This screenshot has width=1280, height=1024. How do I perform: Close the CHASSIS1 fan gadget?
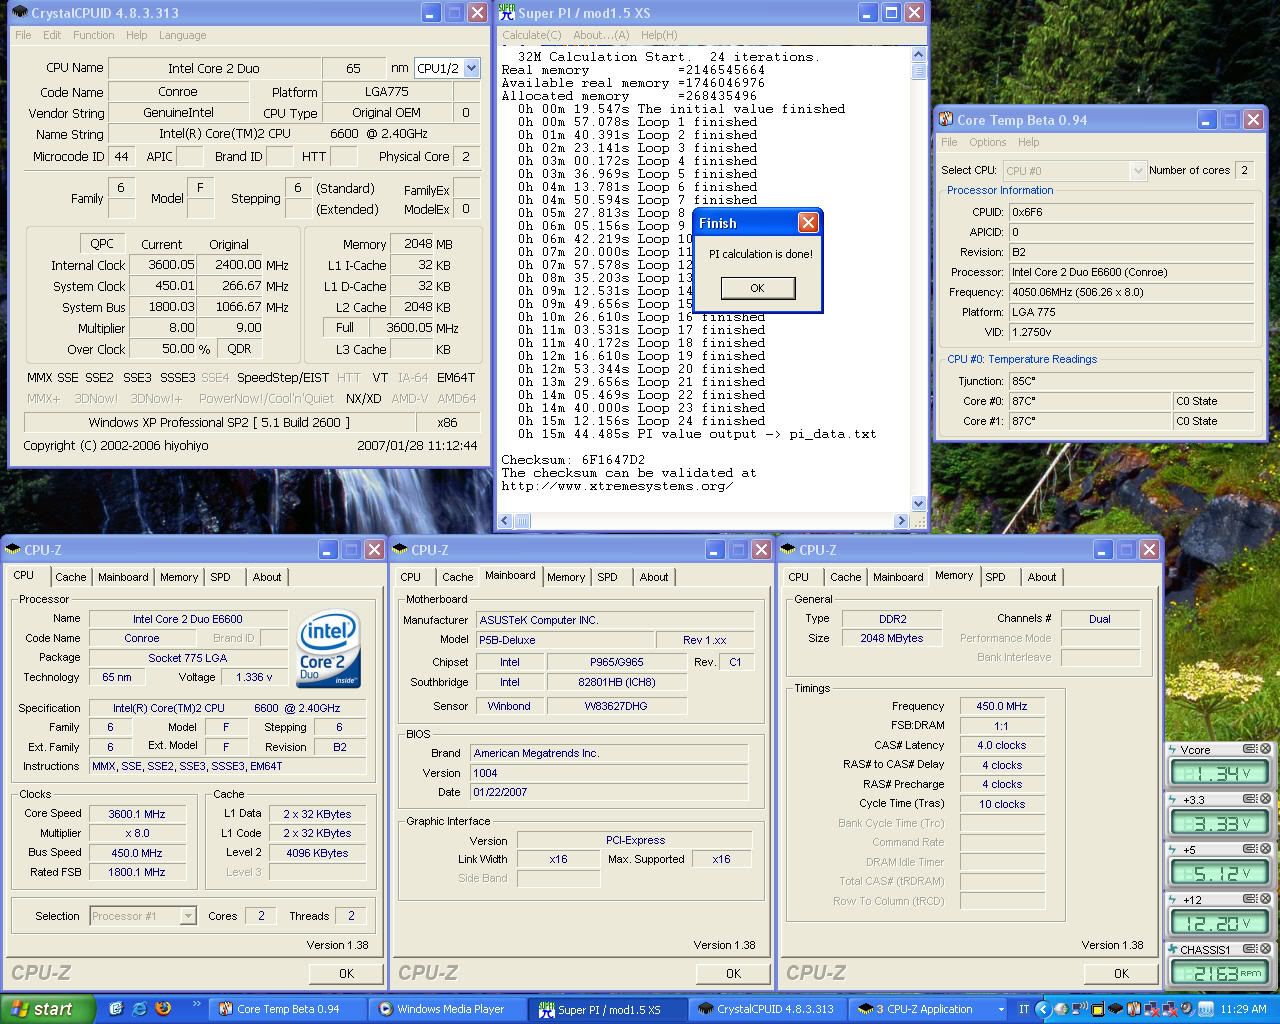coord(1265,949)
